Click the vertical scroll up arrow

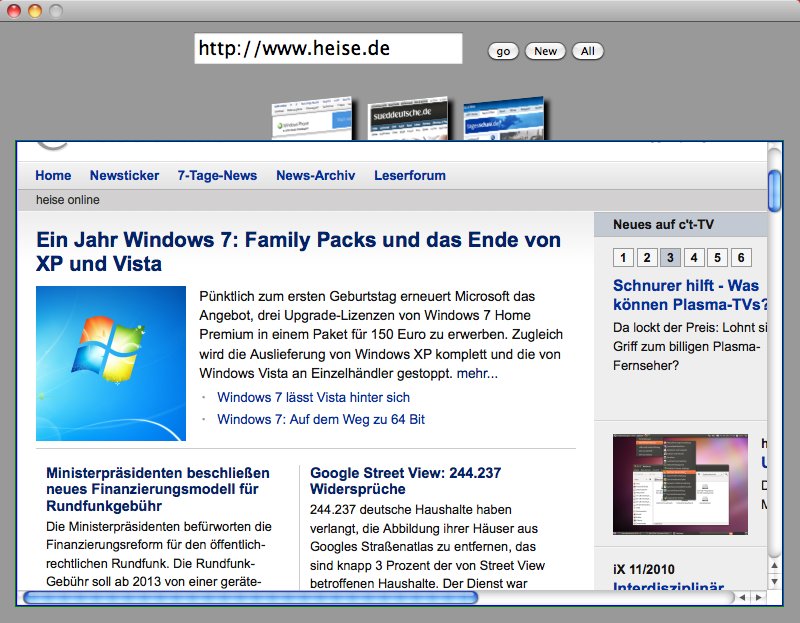[774, 565]
